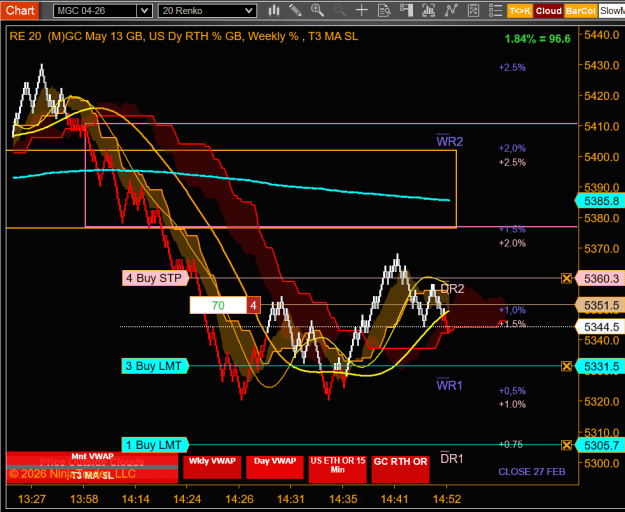This screenshot has width=625, height=512.
Task: Click the 5305.7 price marker
Action: 600,445
